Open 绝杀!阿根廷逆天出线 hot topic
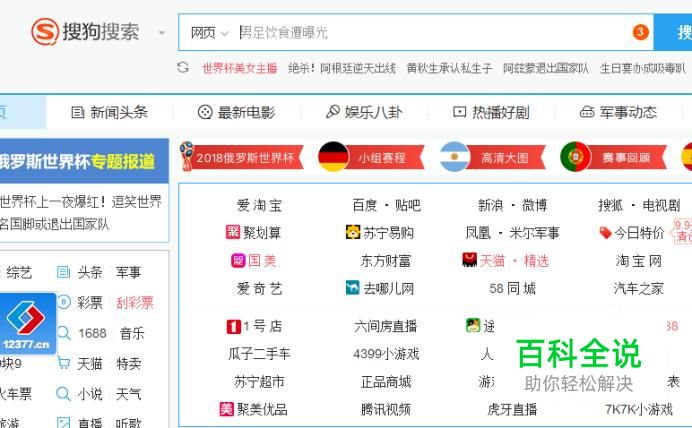692x428 pixels. (x=342, y=68)
